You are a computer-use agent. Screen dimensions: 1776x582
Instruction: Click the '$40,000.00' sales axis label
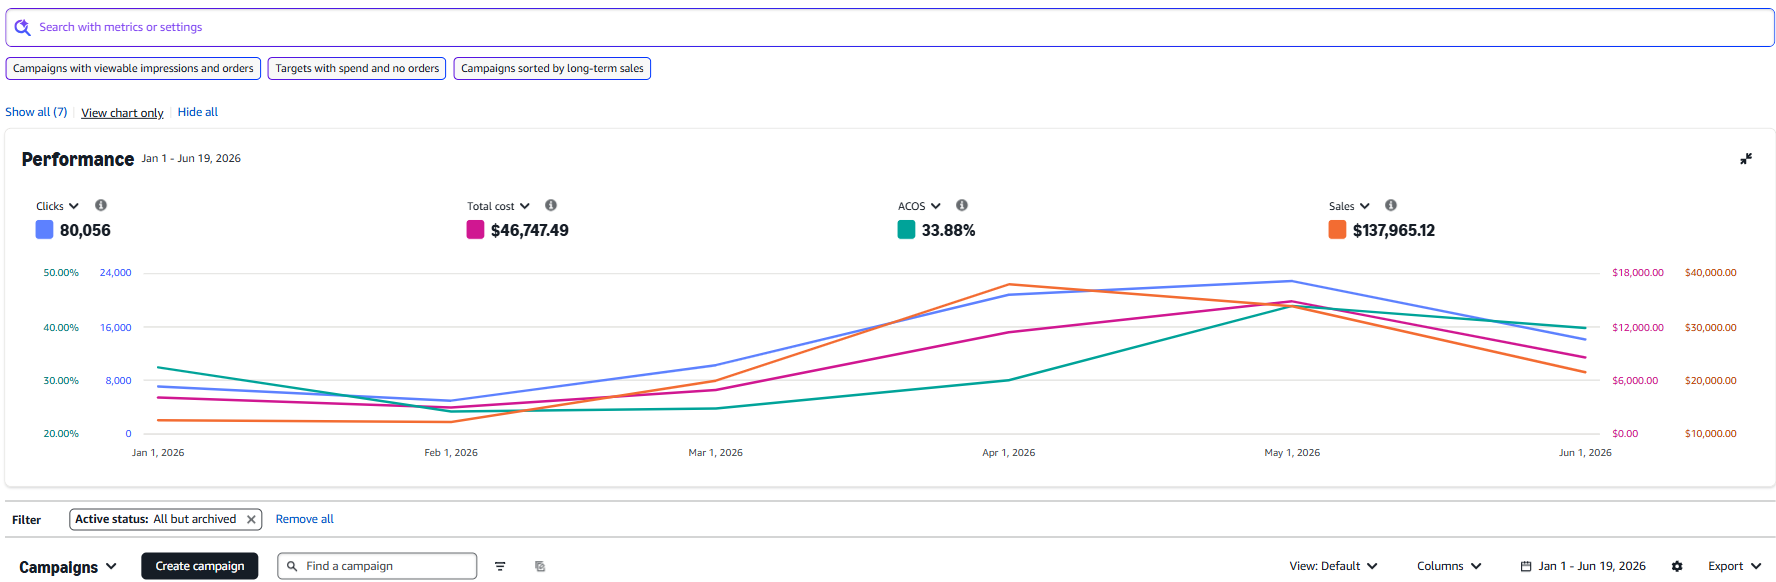coord(1710,273)
